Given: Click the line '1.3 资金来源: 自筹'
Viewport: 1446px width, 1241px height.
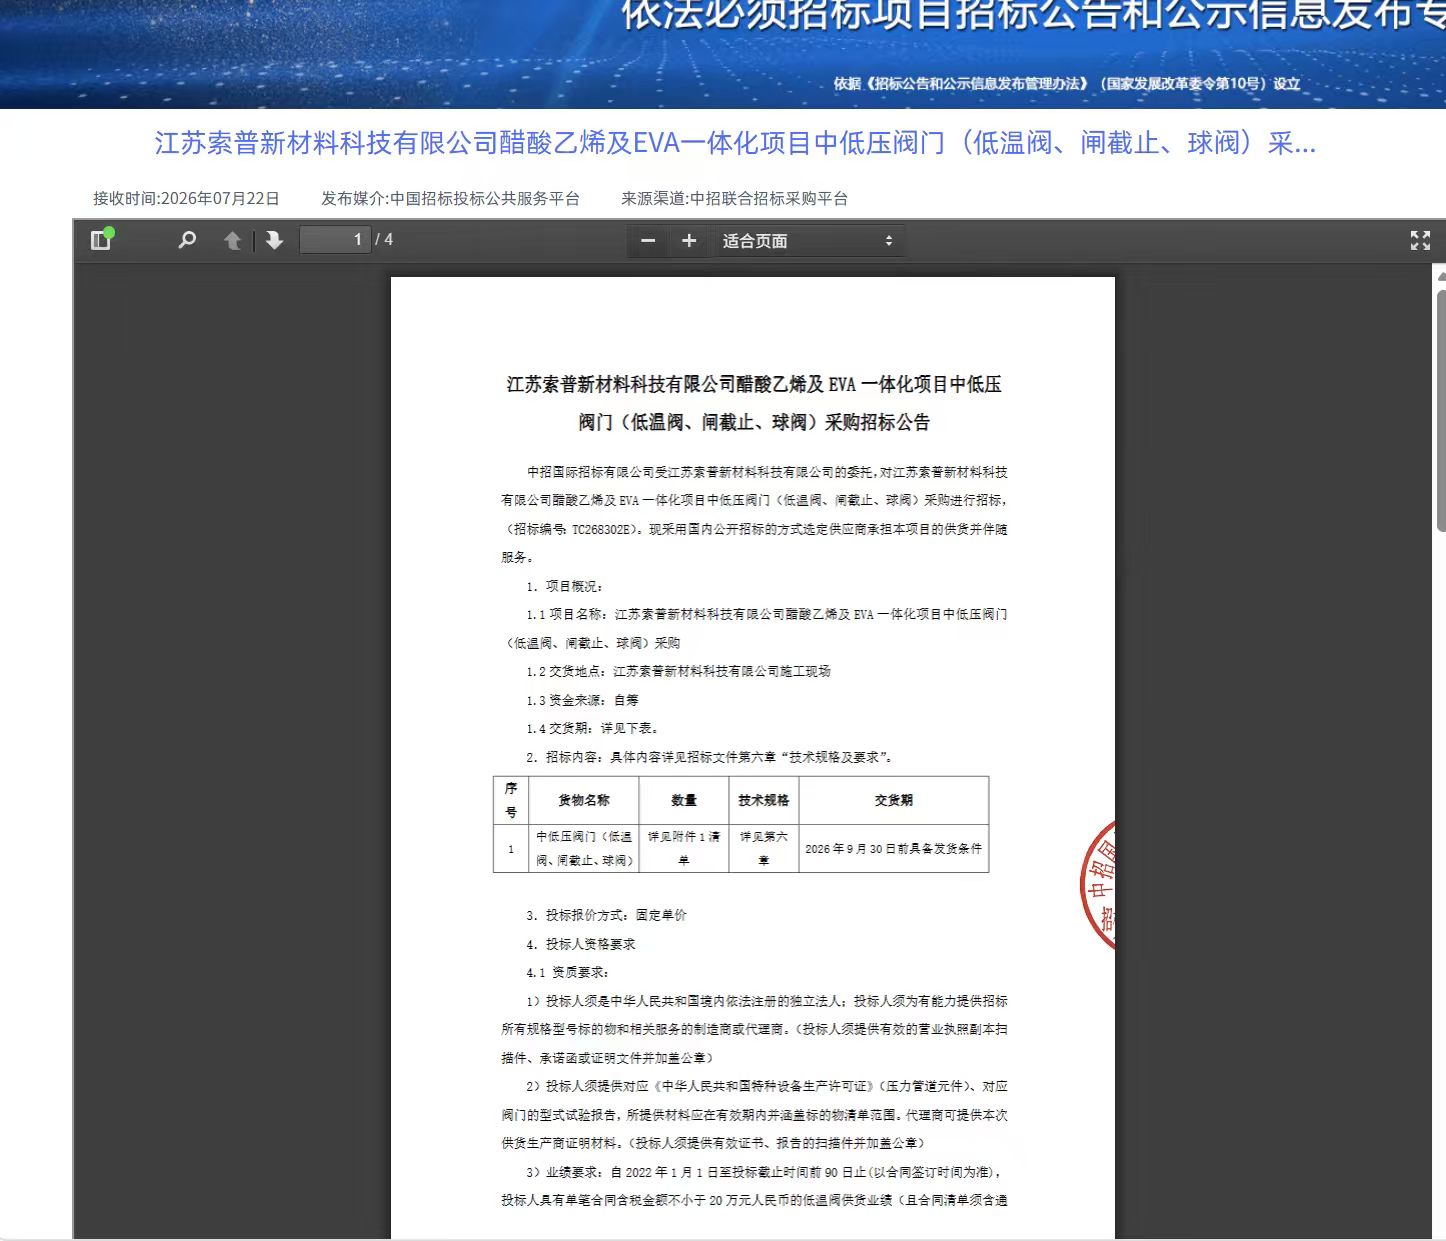Looking at the screenshot, I should pos(583,700).
